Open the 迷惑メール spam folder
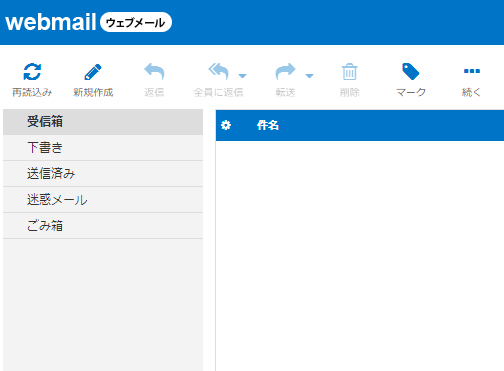Image resolution: width=504 pixels, height=371 pixels. 103,200
